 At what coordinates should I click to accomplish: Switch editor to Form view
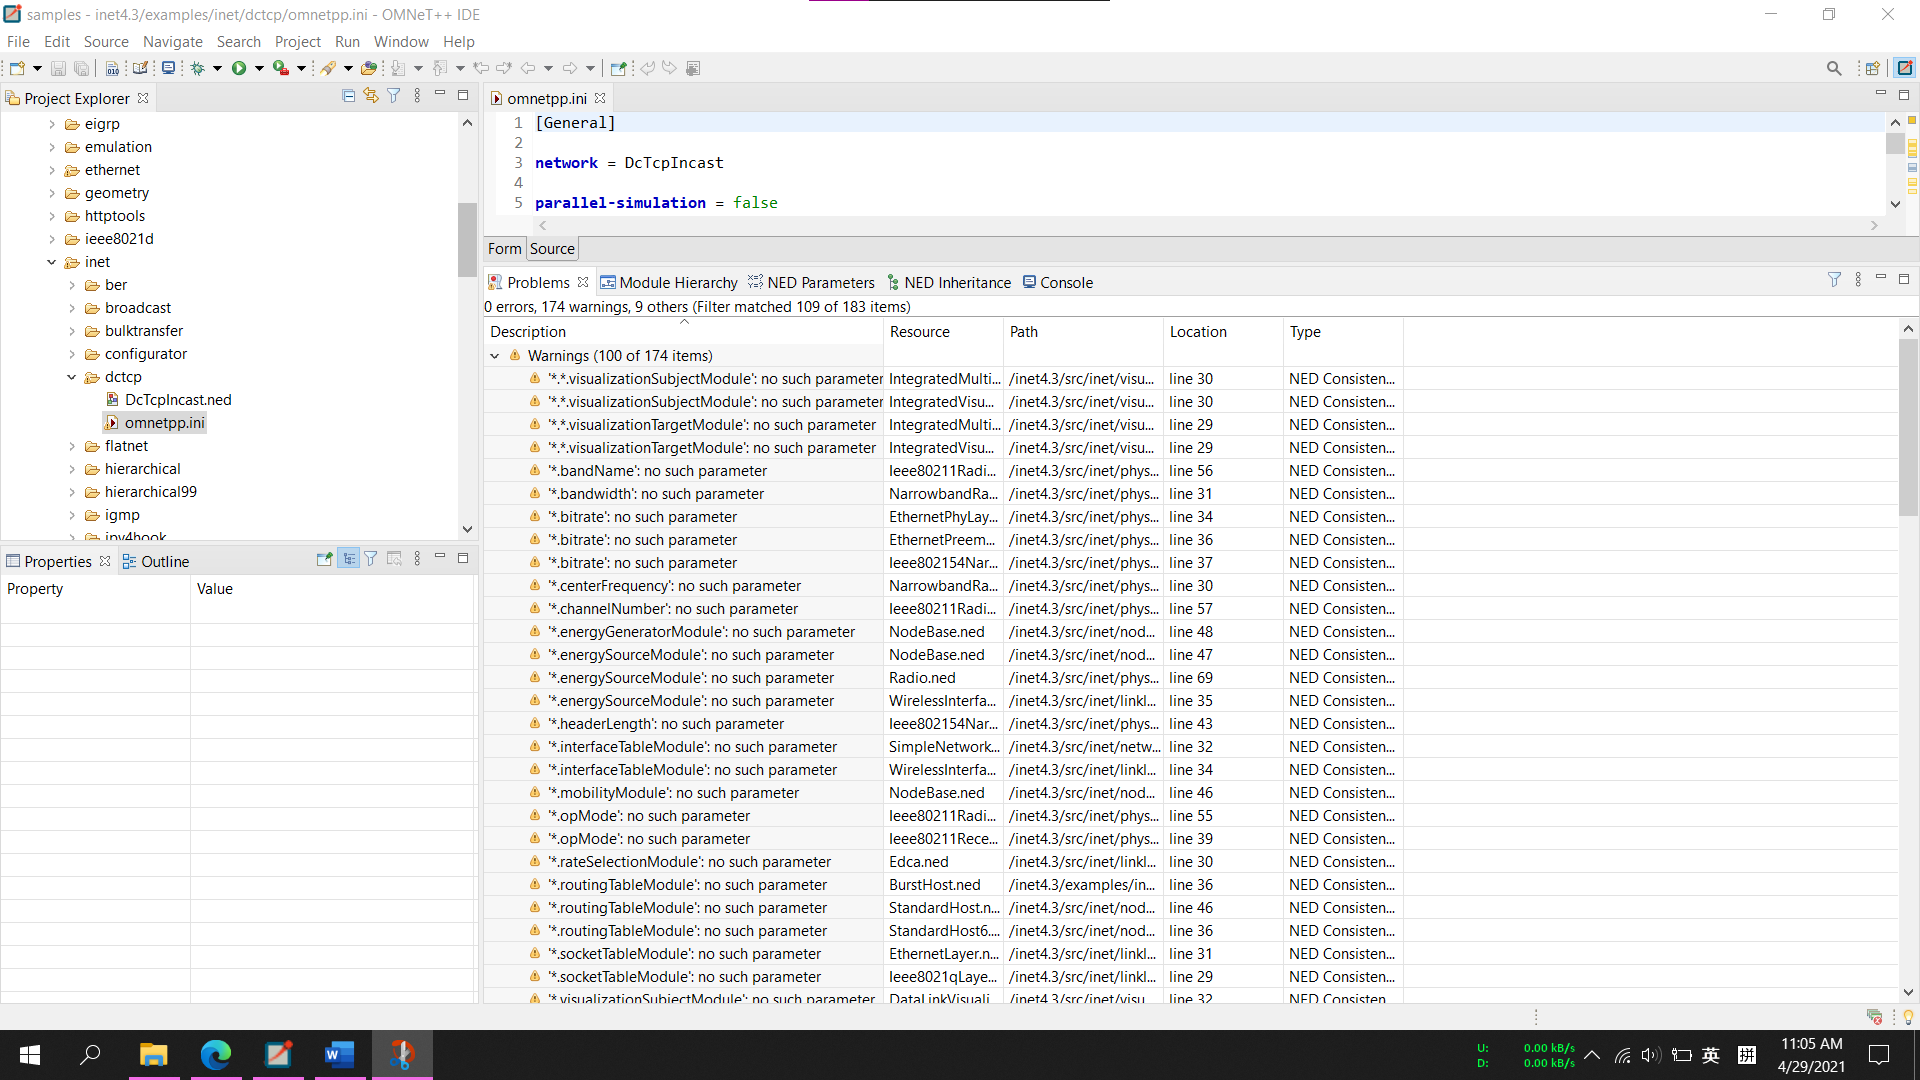click(505, 249)
